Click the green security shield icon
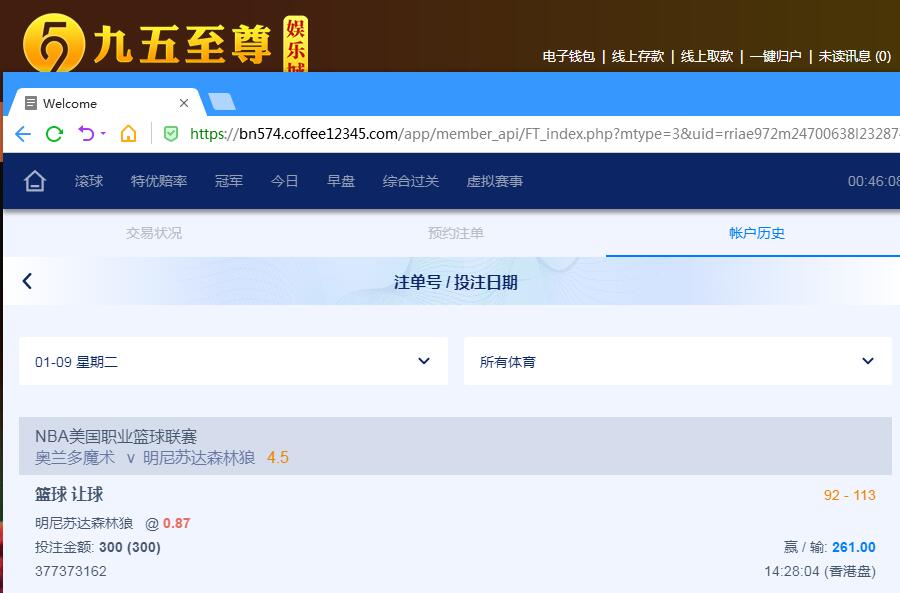This screenshot has width=900, height=593. (x=171, y=134)
